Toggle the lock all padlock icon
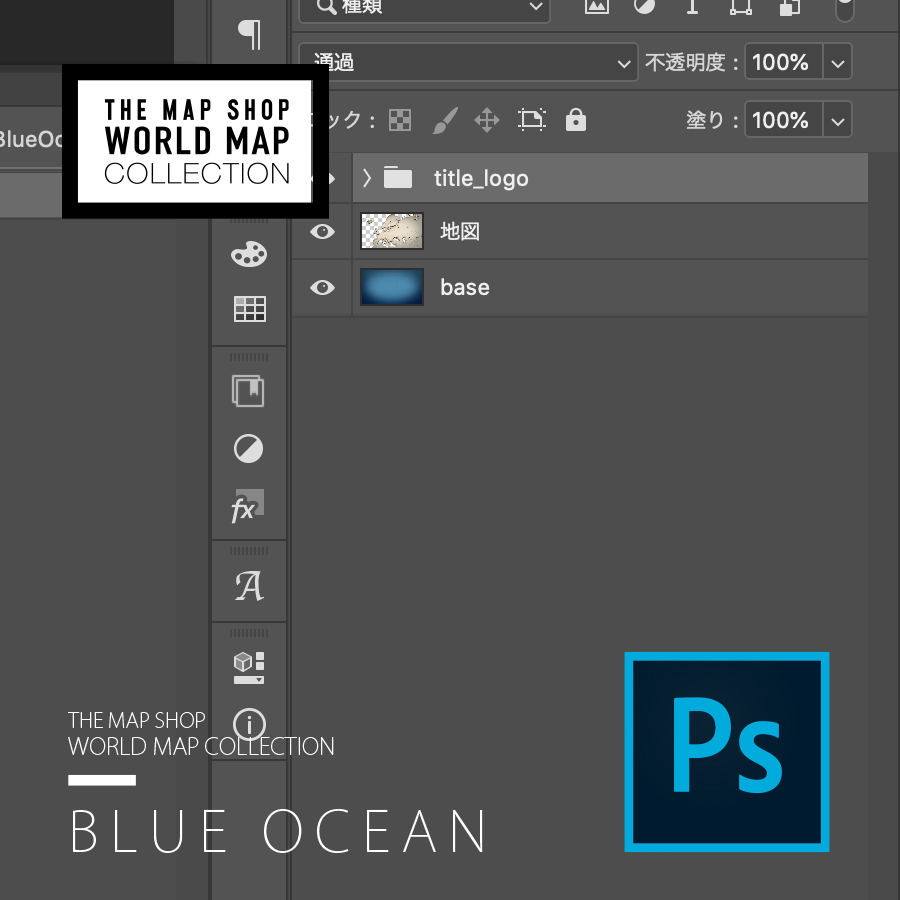 pos(576,119)
